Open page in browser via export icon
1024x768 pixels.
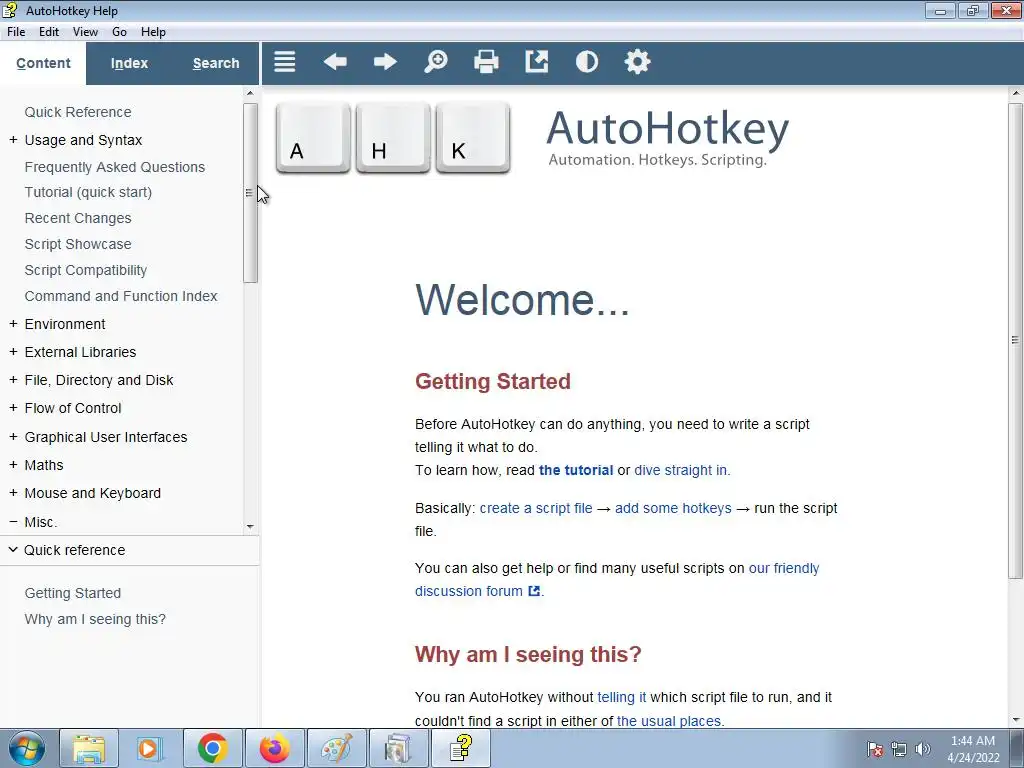pyautogui.click(x=536, y=62)
